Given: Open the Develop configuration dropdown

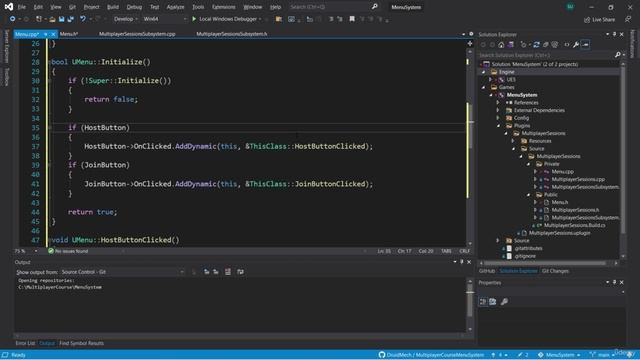Looking at the screenshot, I should [x=125, y=19].
